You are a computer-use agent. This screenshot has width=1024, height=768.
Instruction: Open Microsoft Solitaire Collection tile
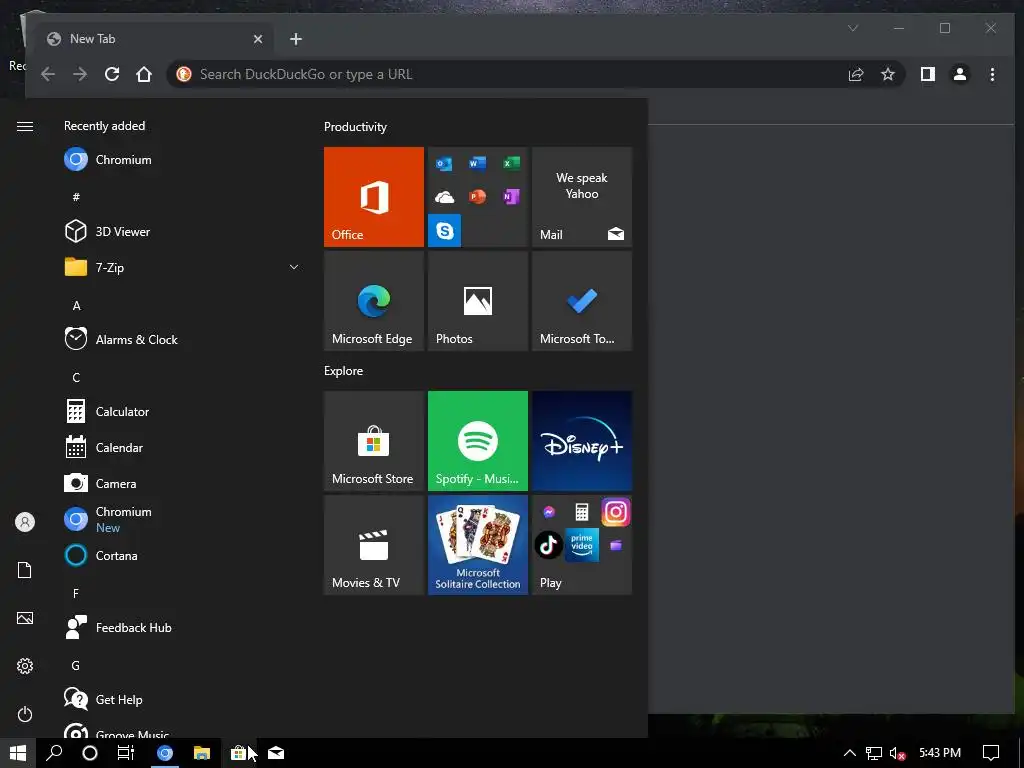tap(478, 545)
